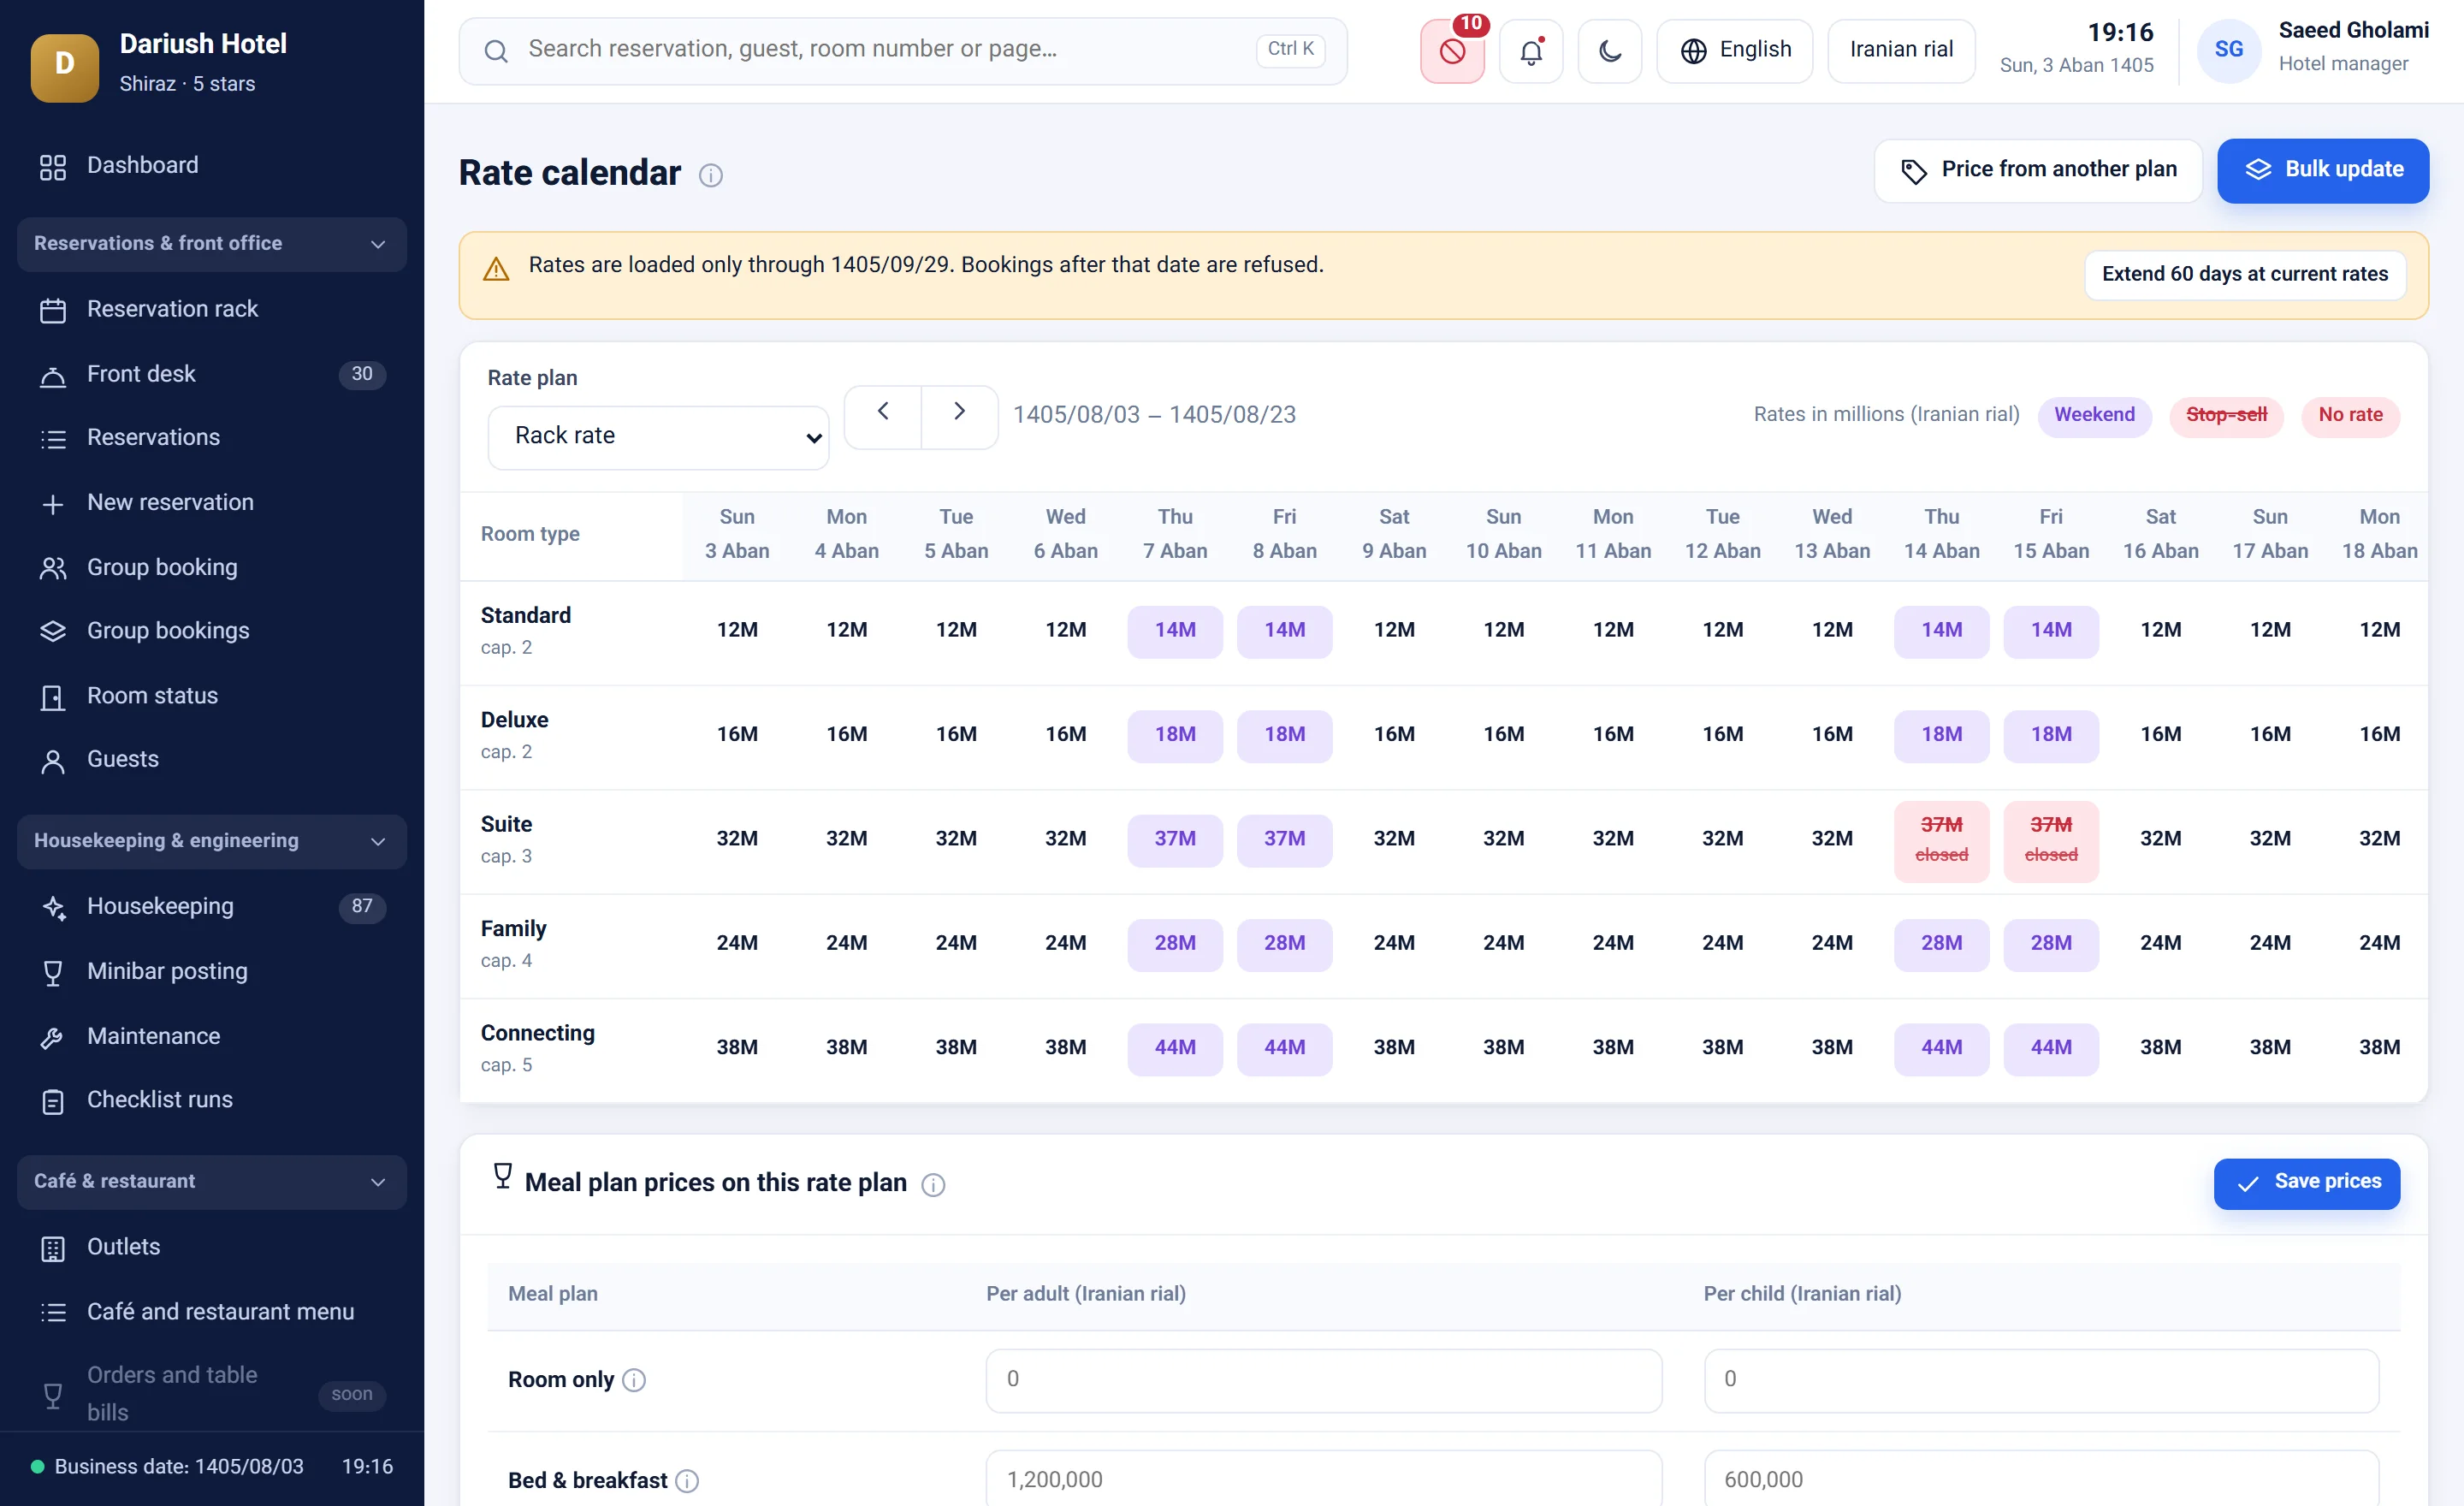This screenshot has height=1506, width=2464.
Task: Select Standard 14M rate on 7 Aban
Action: pyautogui.click(x=1175, y=631)
